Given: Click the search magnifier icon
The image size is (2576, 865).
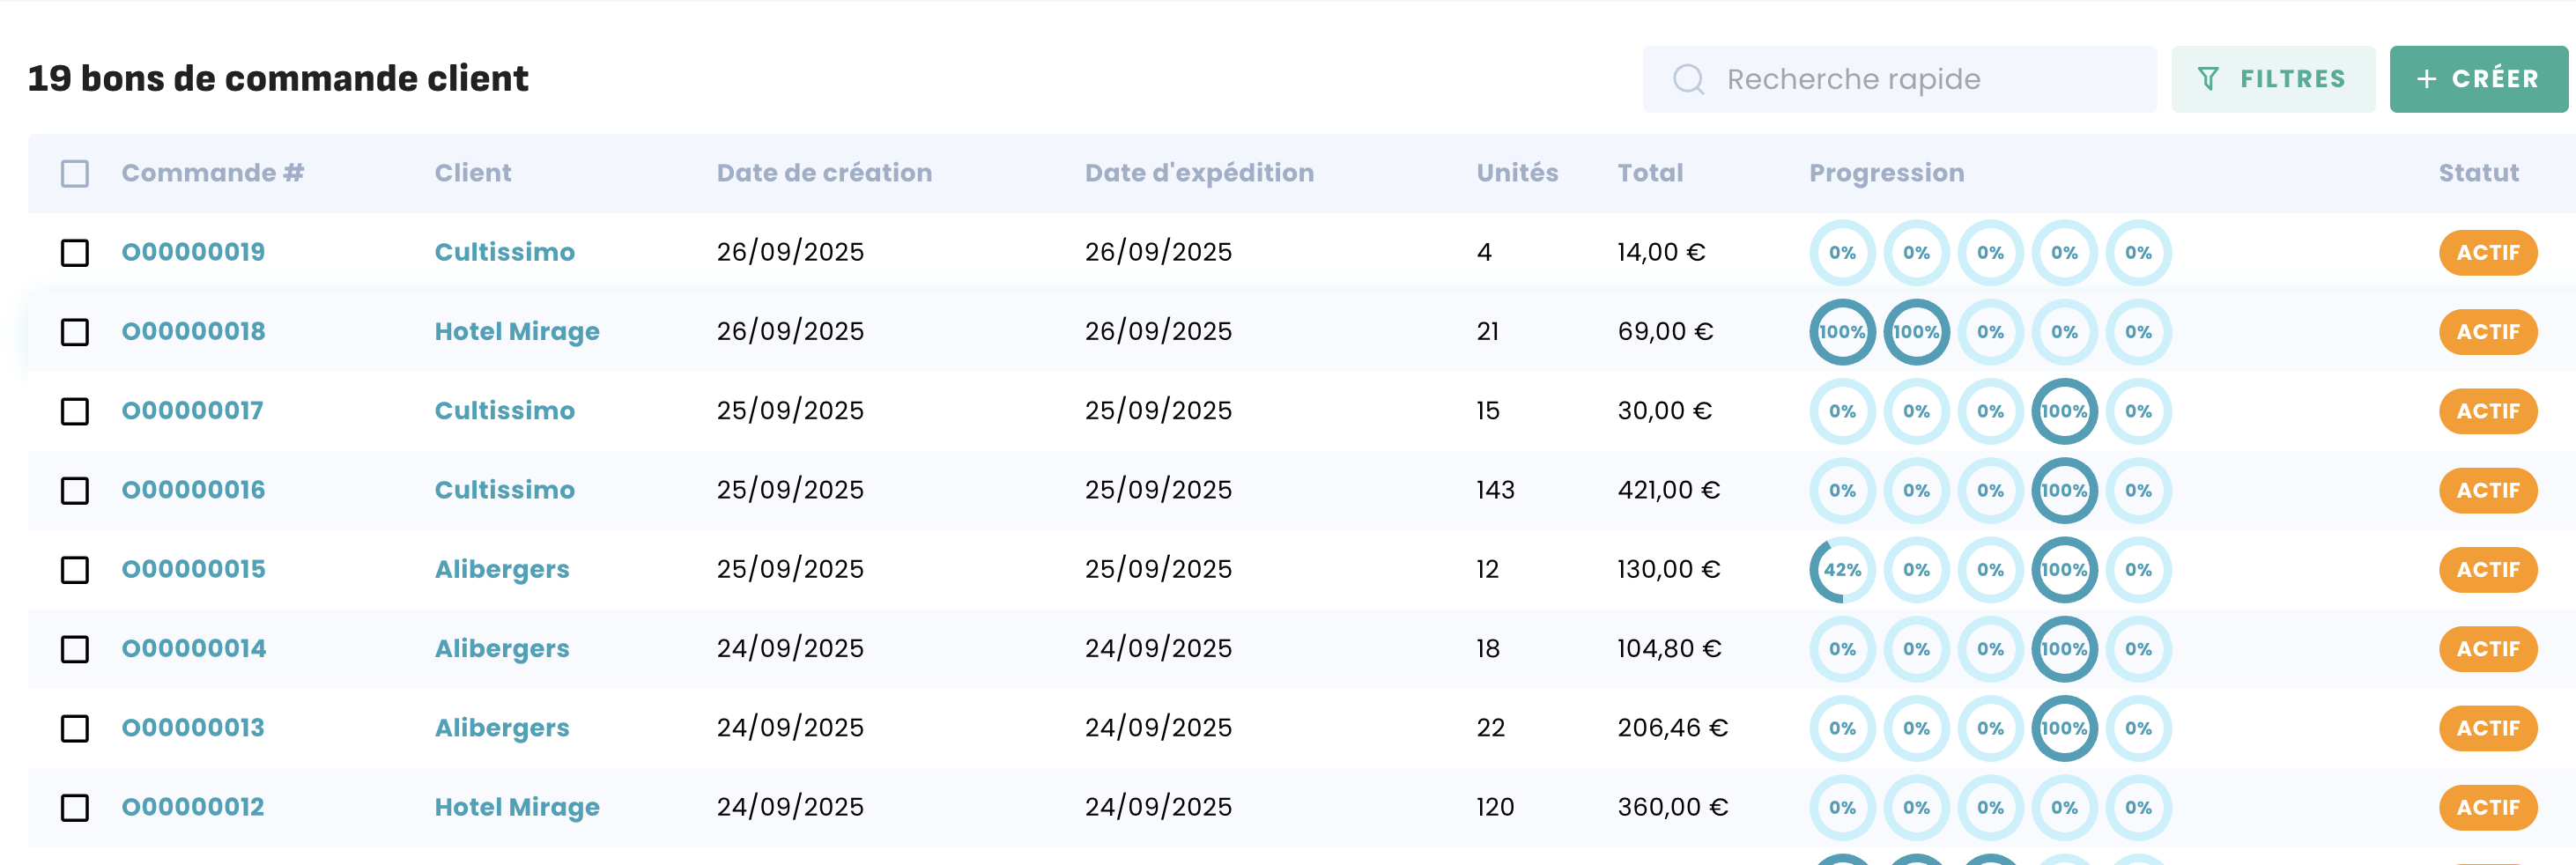Looking at the screenshot, I should [1688, 79].
